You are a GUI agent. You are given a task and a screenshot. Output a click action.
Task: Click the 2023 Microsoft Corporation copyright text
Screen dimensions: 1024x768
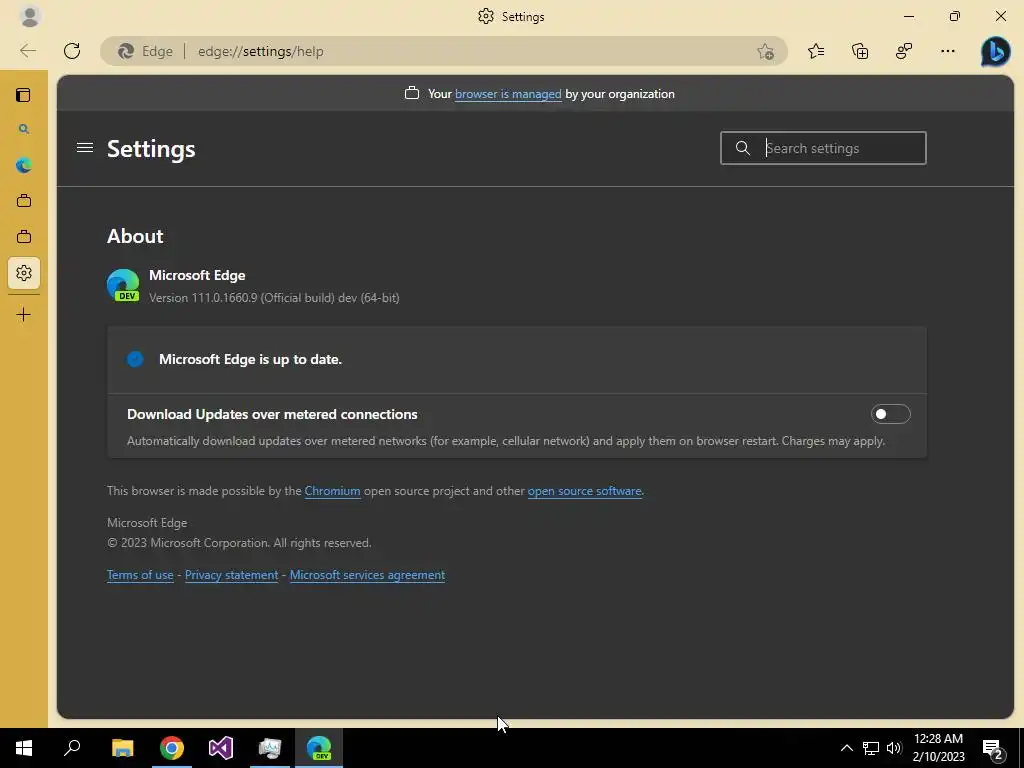click(239, 543)
